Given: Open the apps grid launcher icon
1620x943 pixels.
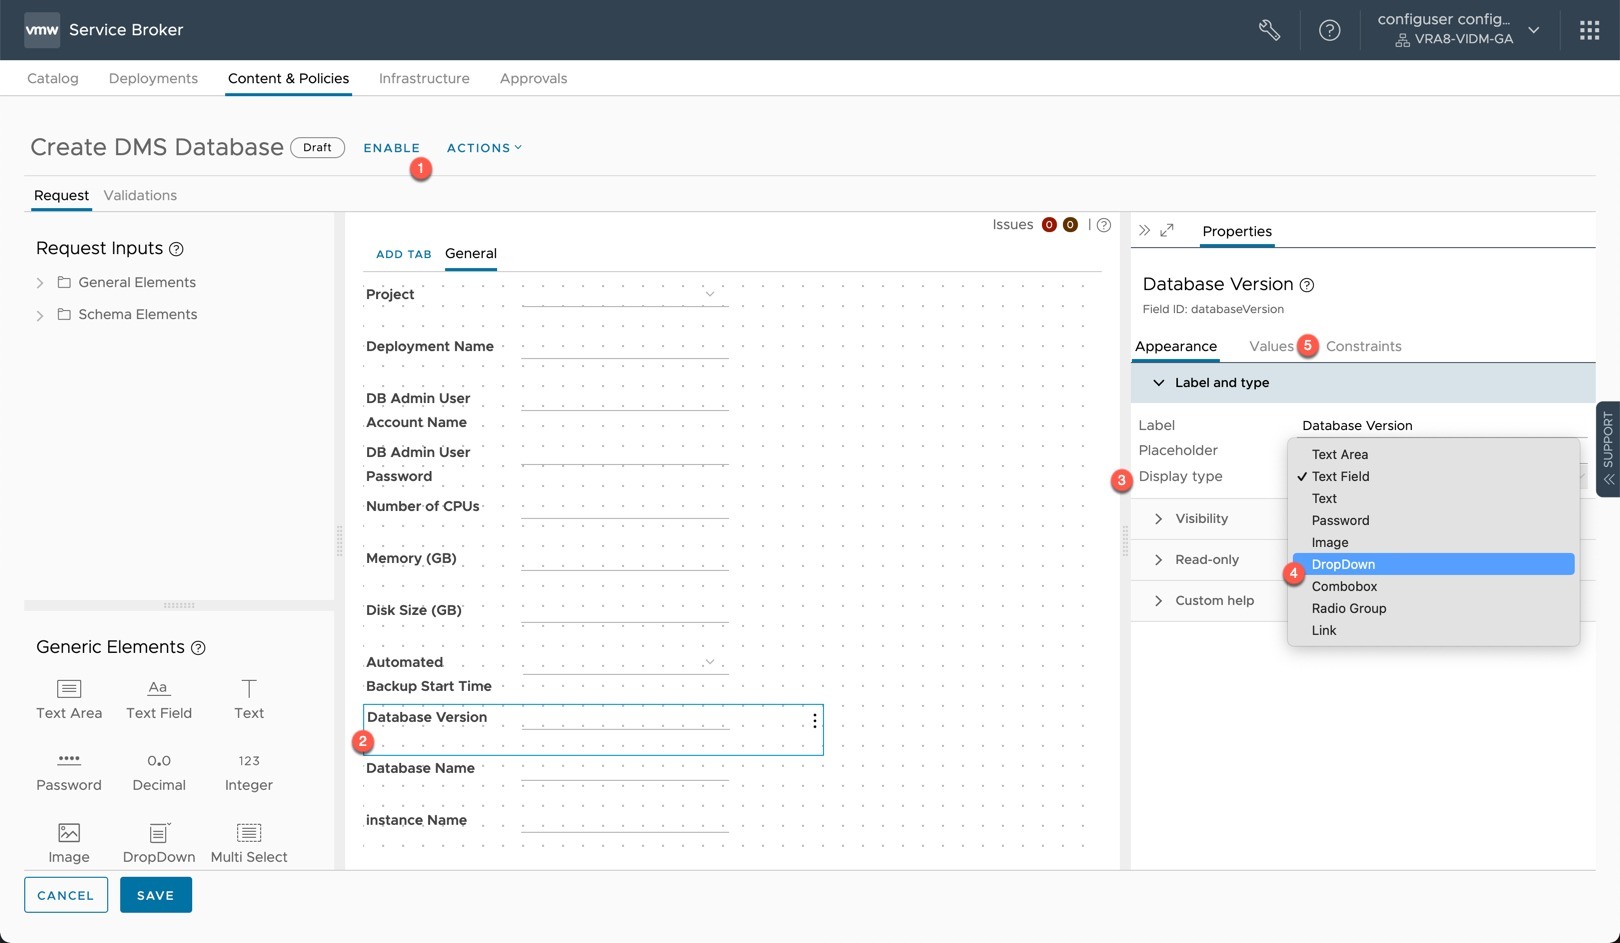Looking at the screenshot, I should coord(1589,30).
